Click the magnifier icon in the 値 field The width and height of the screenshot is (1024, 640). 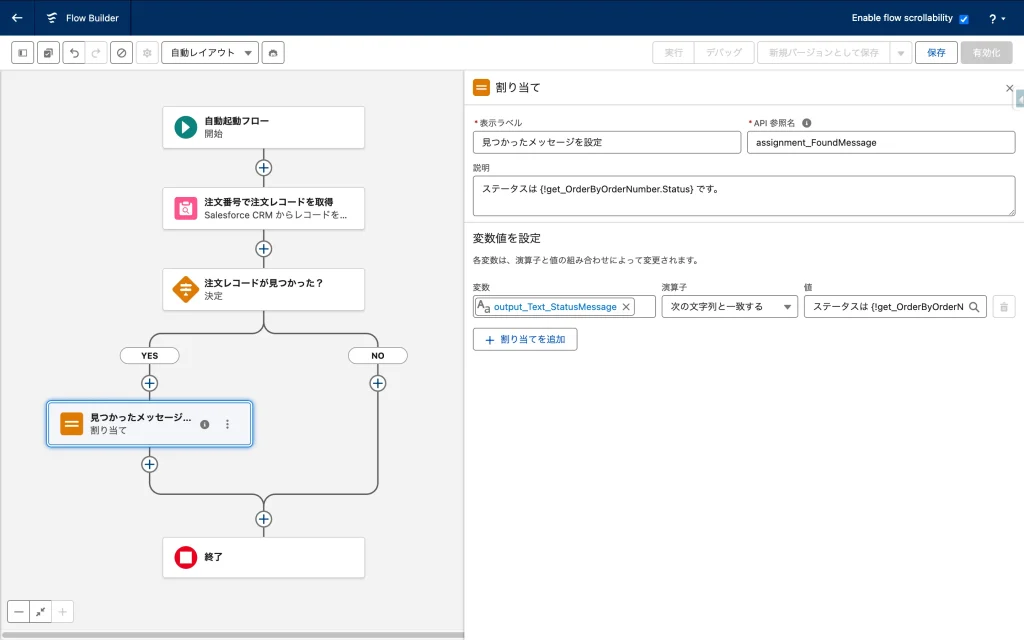point(974,307)
